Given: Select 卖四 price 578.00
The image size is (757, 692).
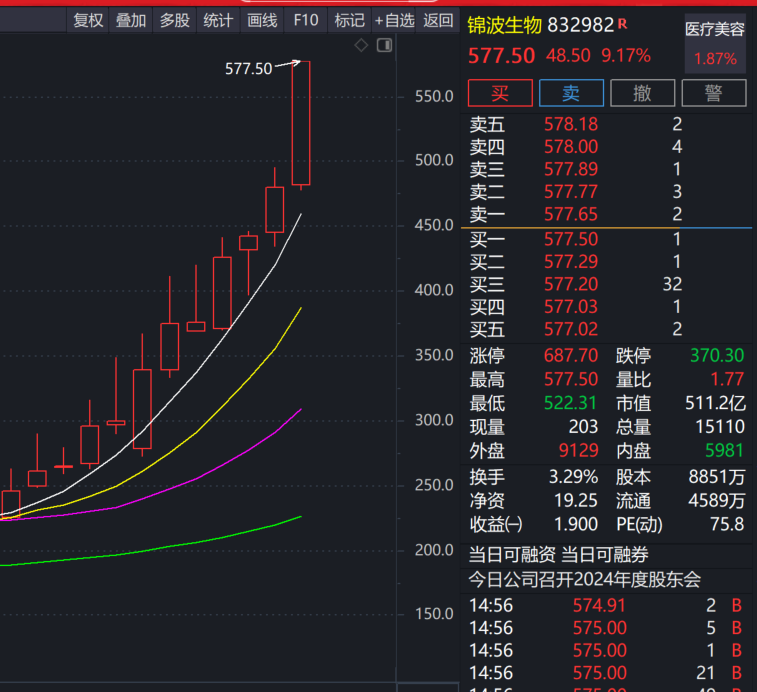Looking at the screenshot, I should point(571,147).
